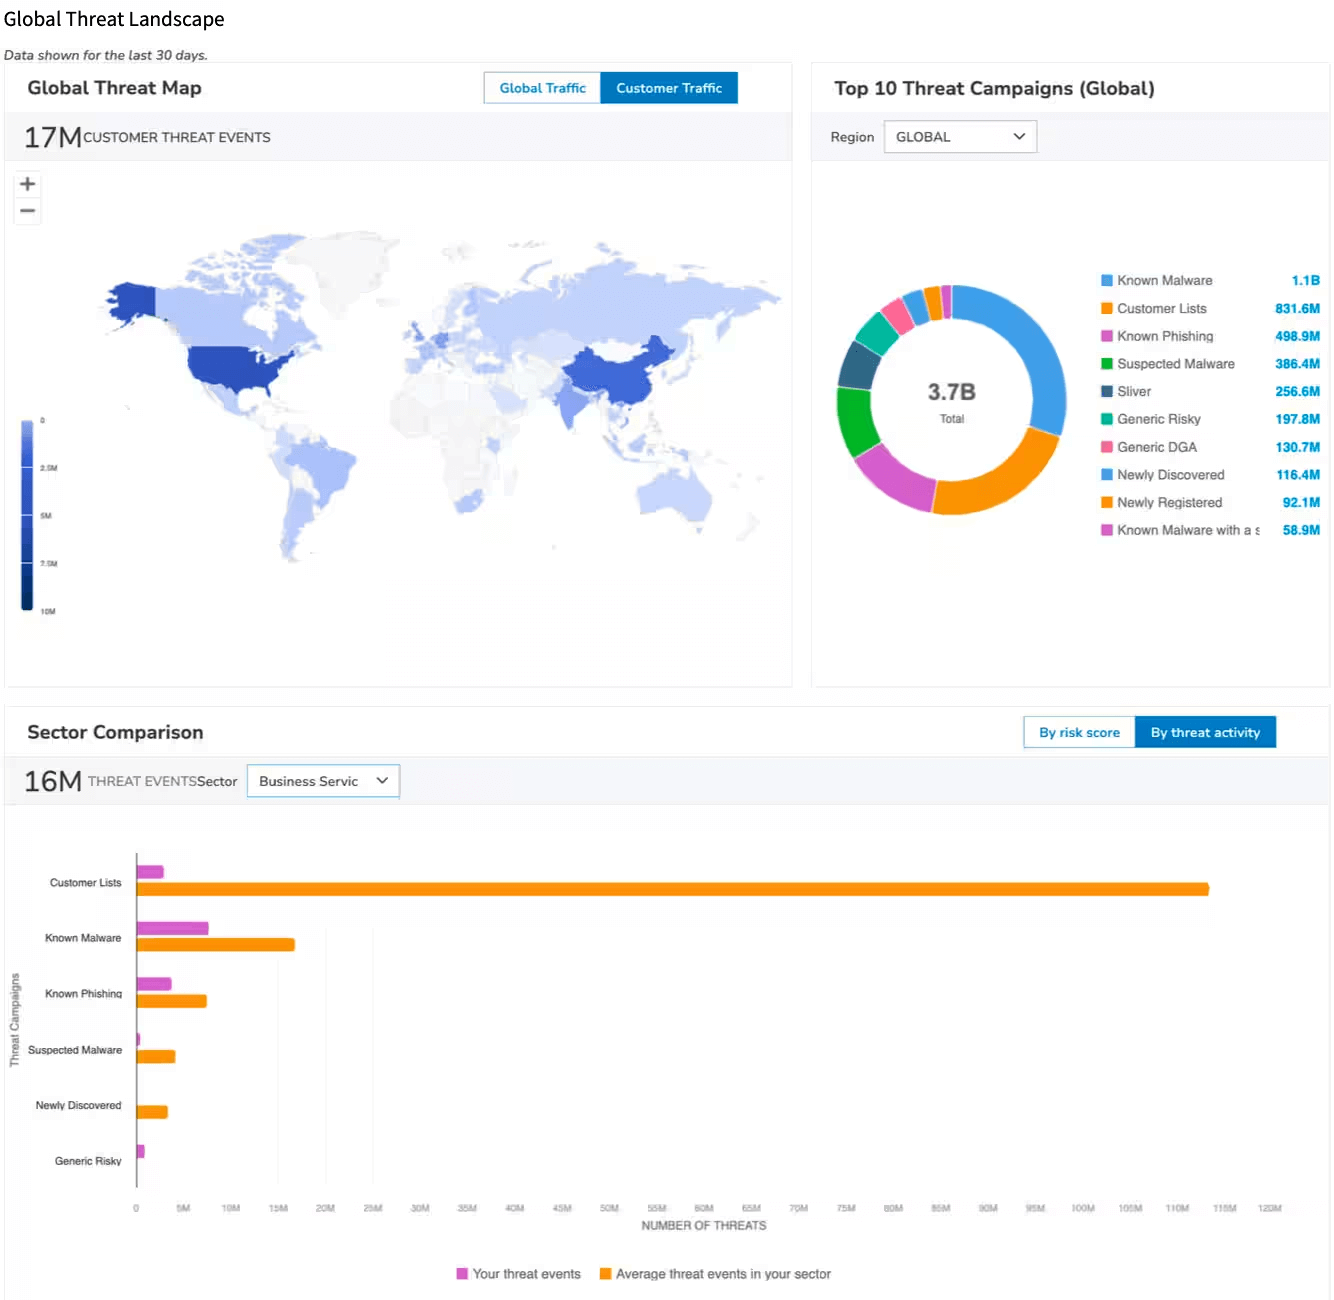Click the orange 'Average threat events in your sector' legend marker
Viewport: 1334px width, 1300px height.
(x=604, y=1273)
